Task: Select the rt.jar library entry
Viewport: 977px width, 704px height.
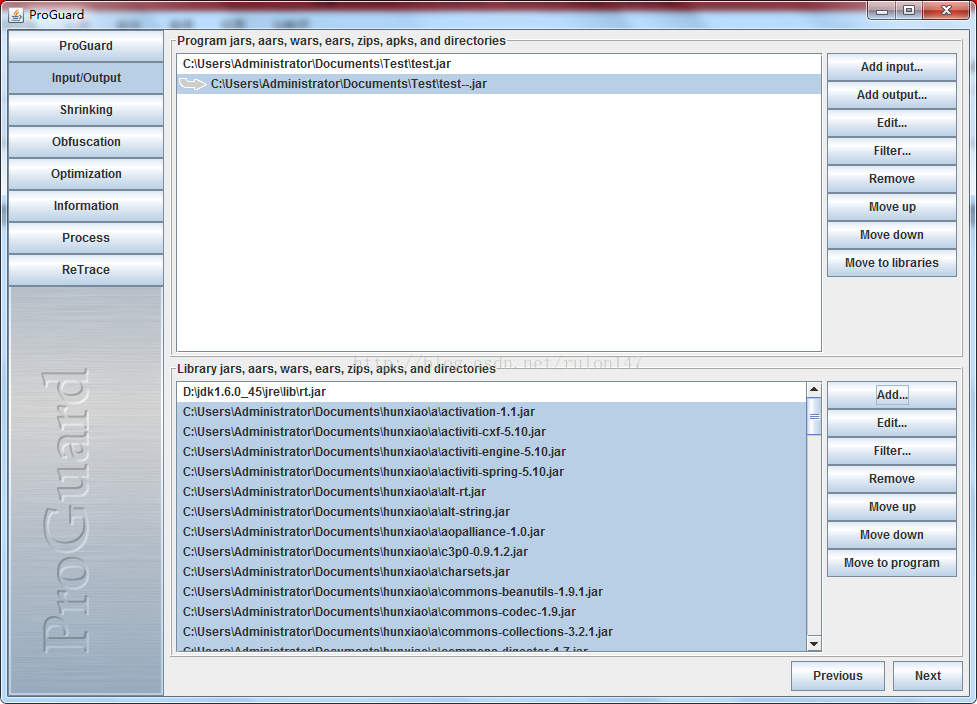Action: 492,392
